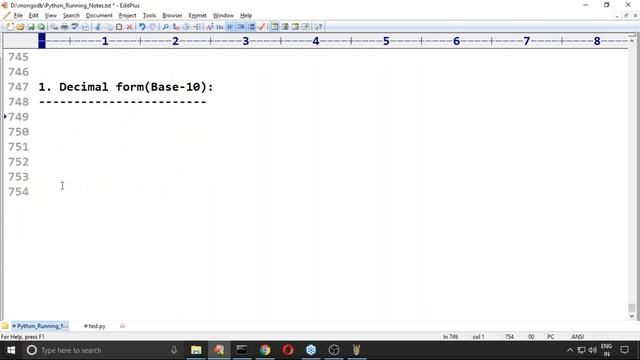Click the context help arrow-question icon
Viewport: 640px width, 360px height.
tap(318, 27)
